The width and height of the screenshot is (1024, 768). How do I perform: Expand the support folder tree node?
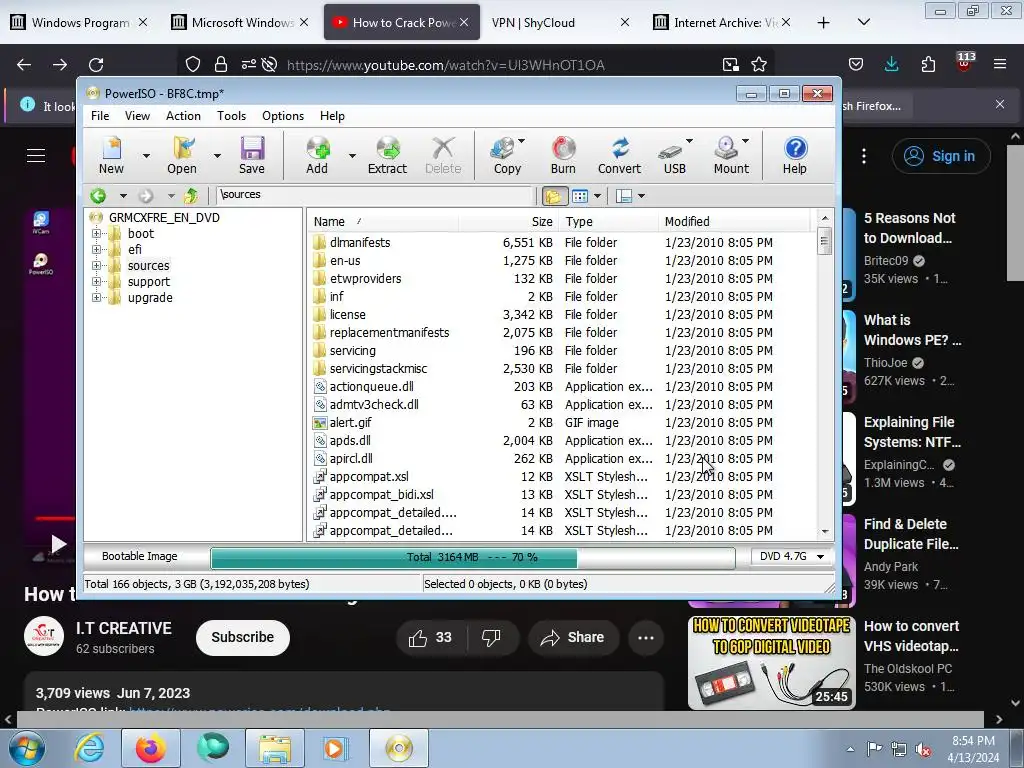point(97,281)
